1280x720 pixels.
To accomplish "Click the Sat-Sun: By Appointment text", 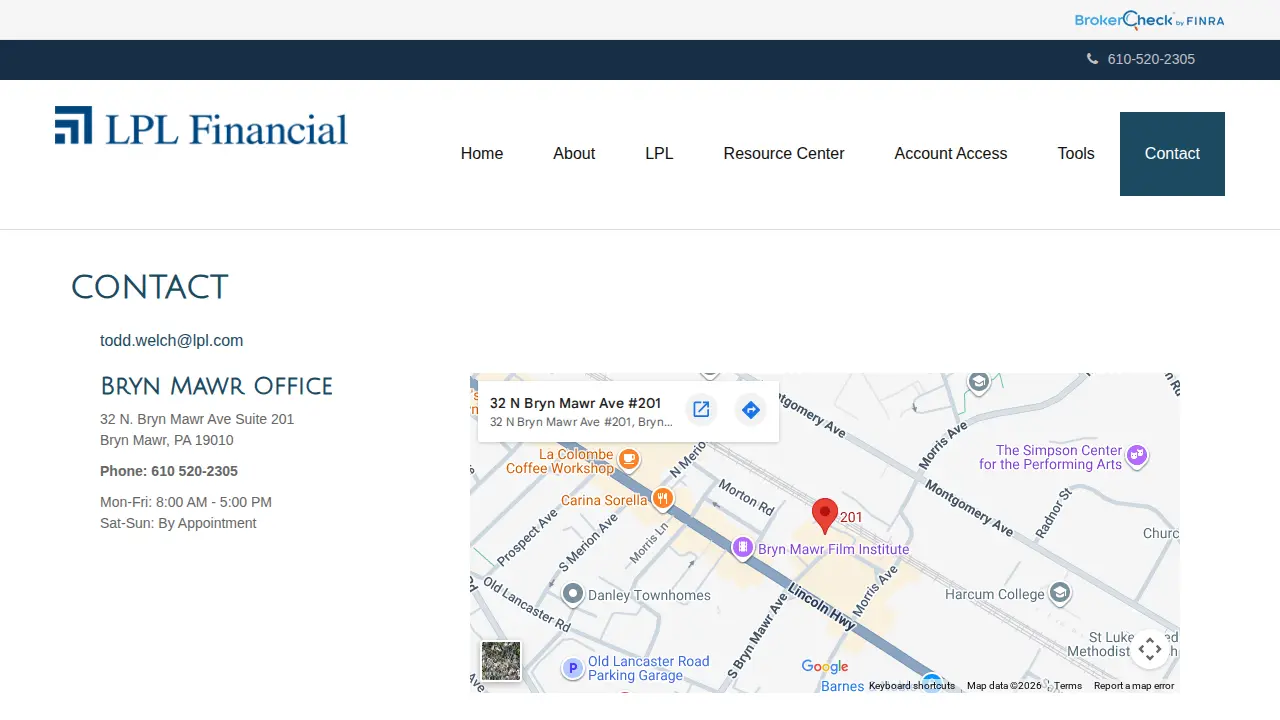I will pos(178,523).
